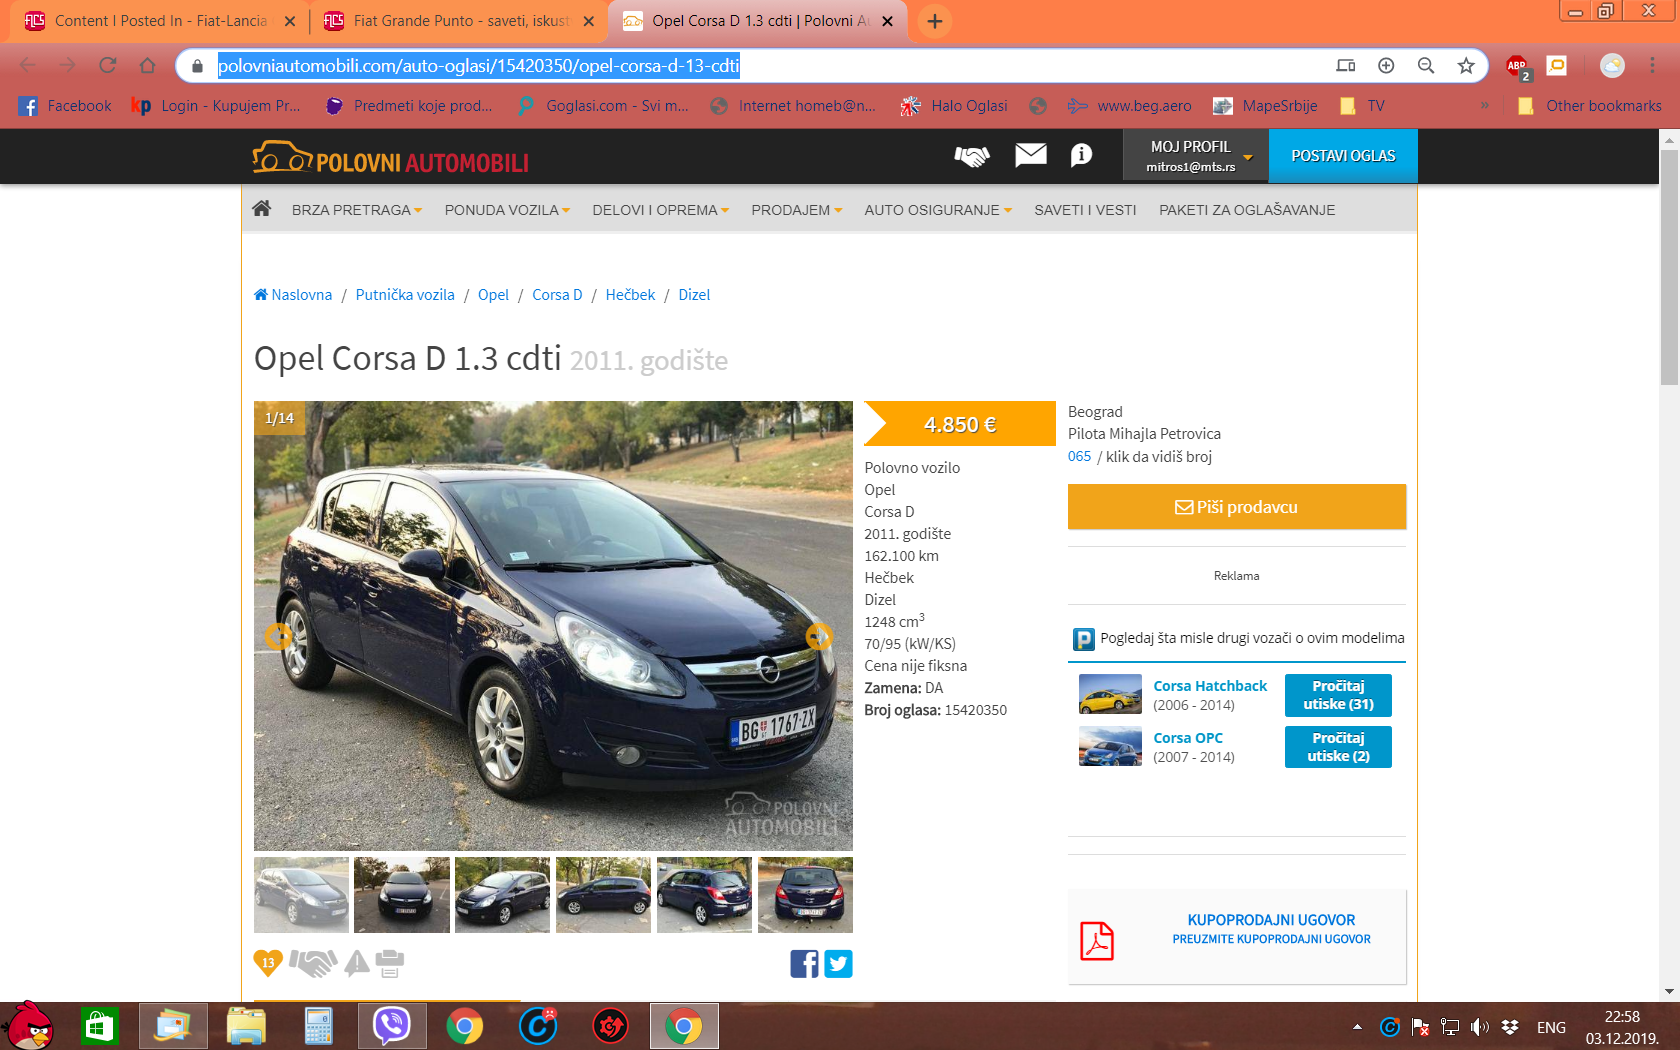Expand AUTO OSIGURANJE menu
The image size is (1680, 1050).
click(938, 210)
